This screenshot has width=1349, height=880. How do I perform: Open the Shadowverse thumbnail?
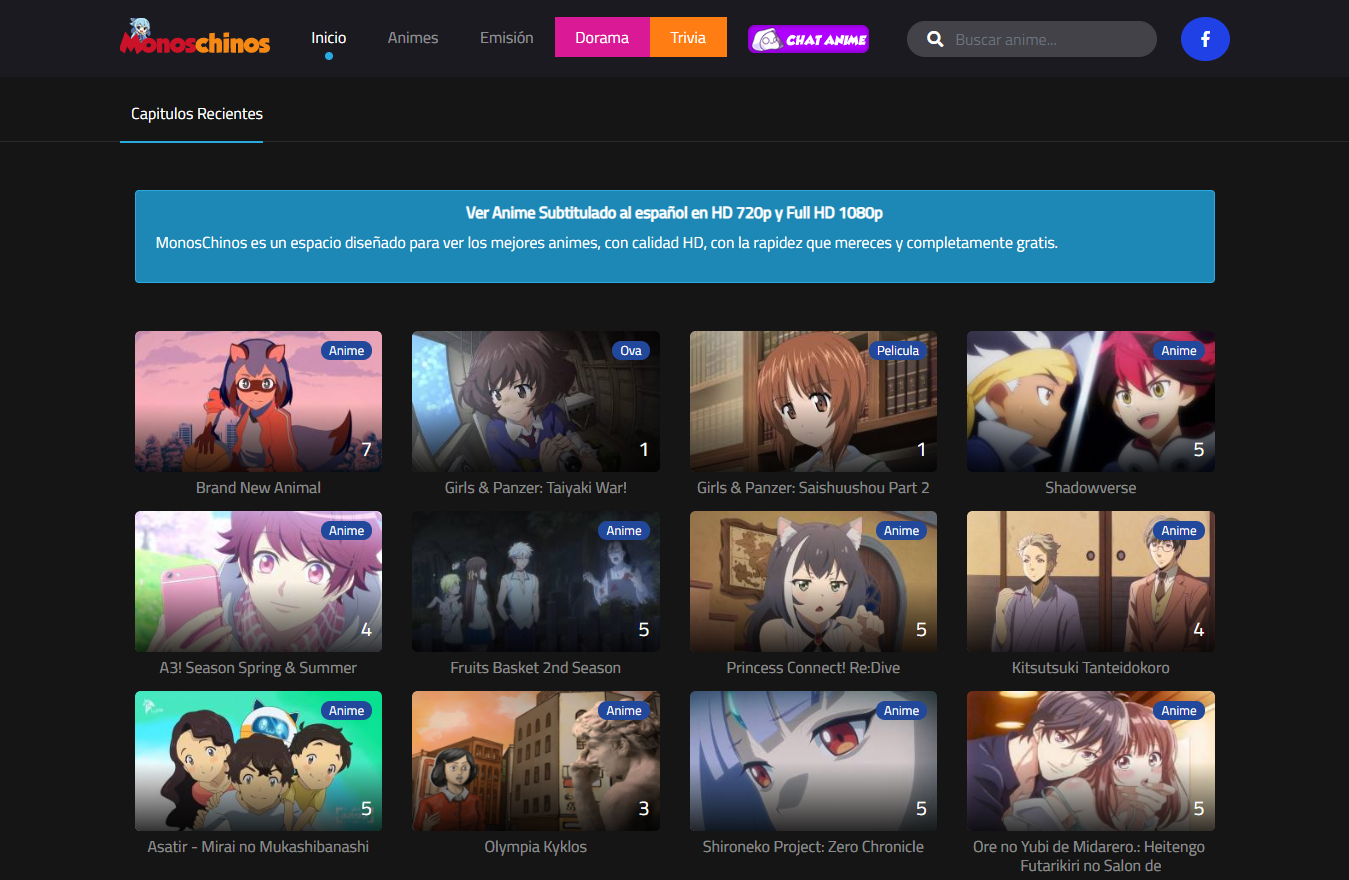pos(1091,401)
